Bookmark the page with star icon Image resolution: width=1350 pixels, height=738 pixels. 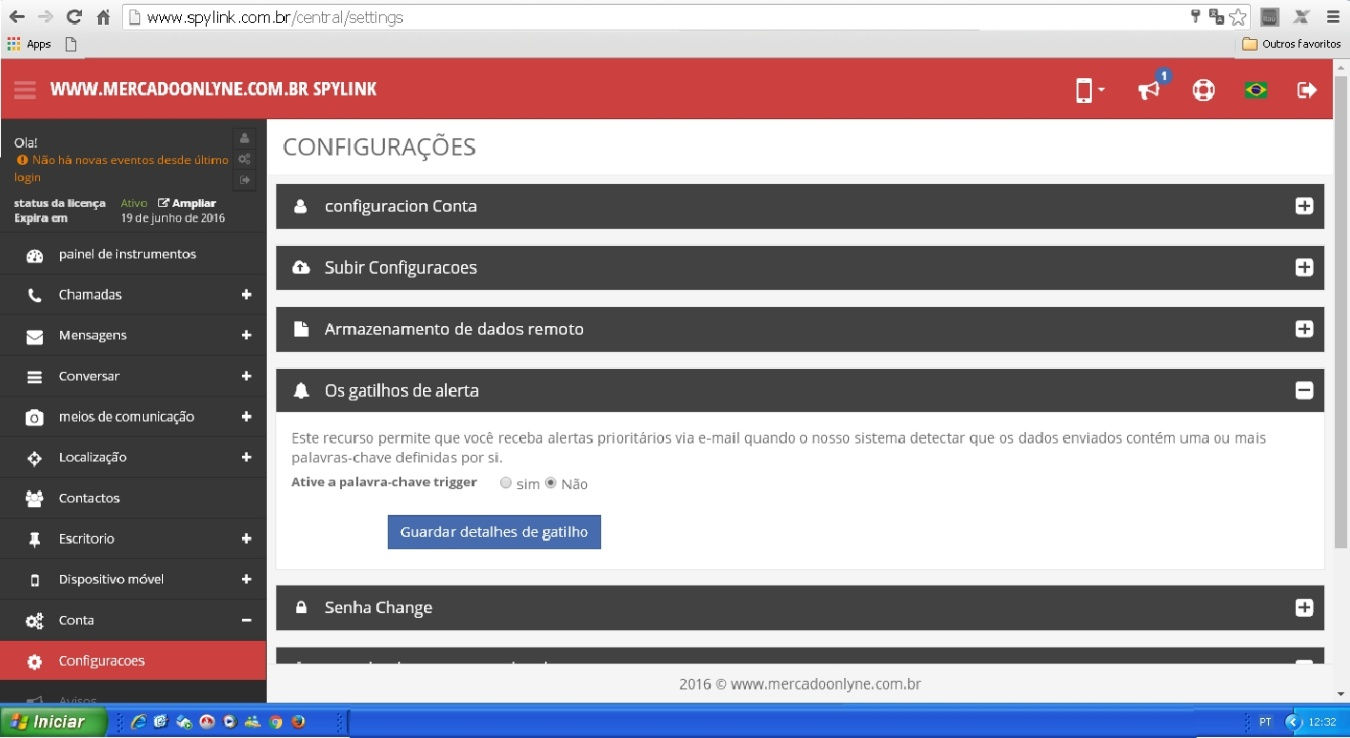[1238, 16]
